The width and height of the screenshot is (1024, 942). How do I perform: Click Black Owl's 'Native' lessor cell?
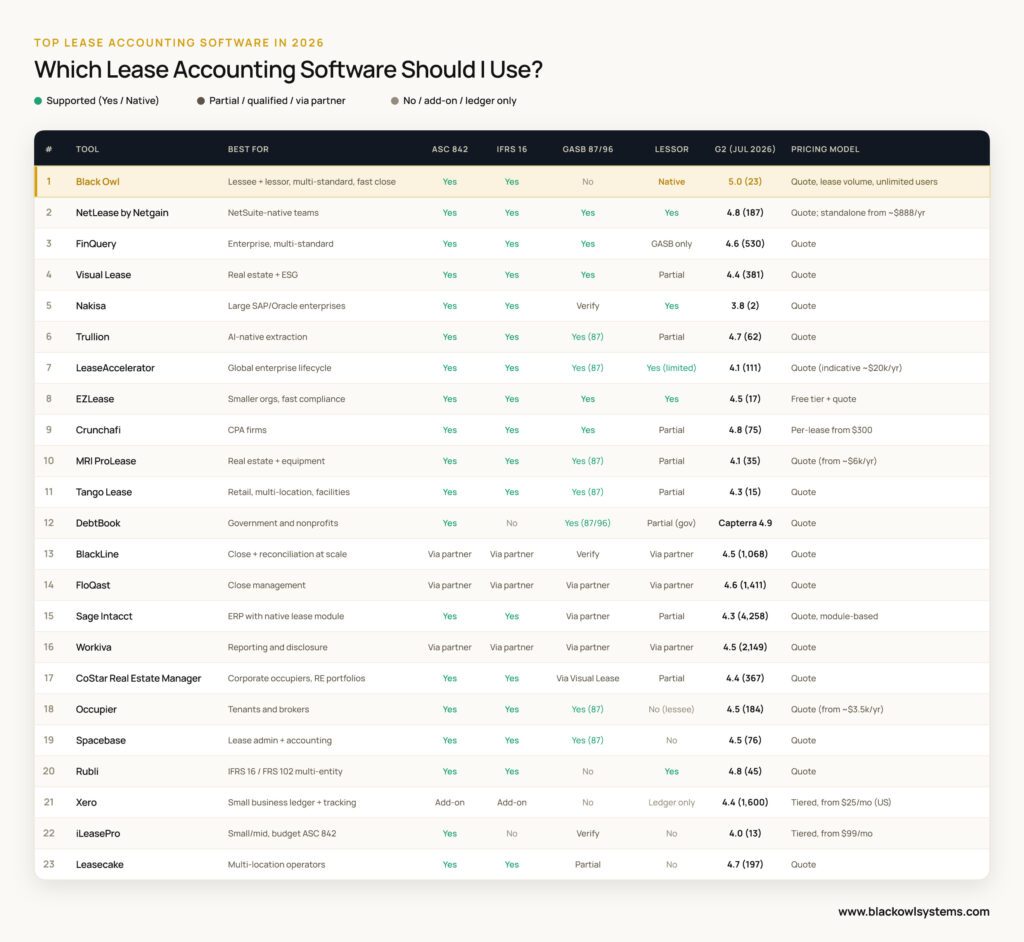point(671,182)
